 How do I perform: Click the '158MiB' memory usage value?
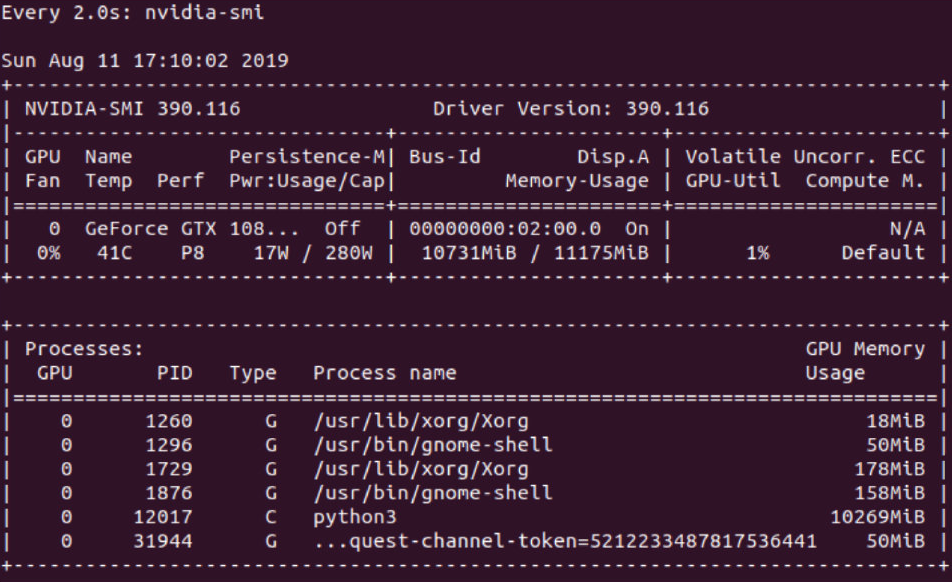pos(889,493)
